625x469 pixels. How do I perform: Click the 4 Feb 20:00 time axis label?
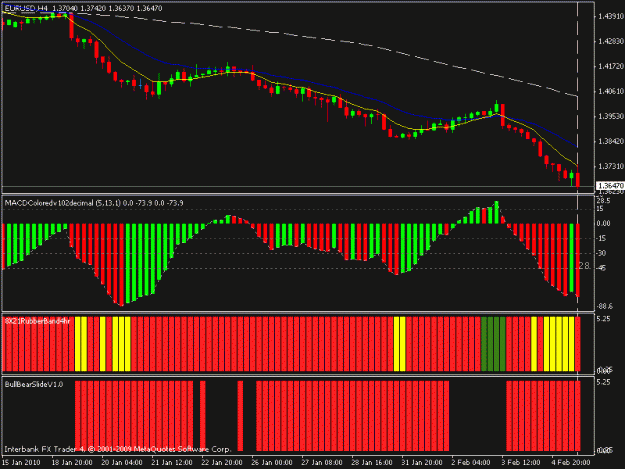click(571, 463)
